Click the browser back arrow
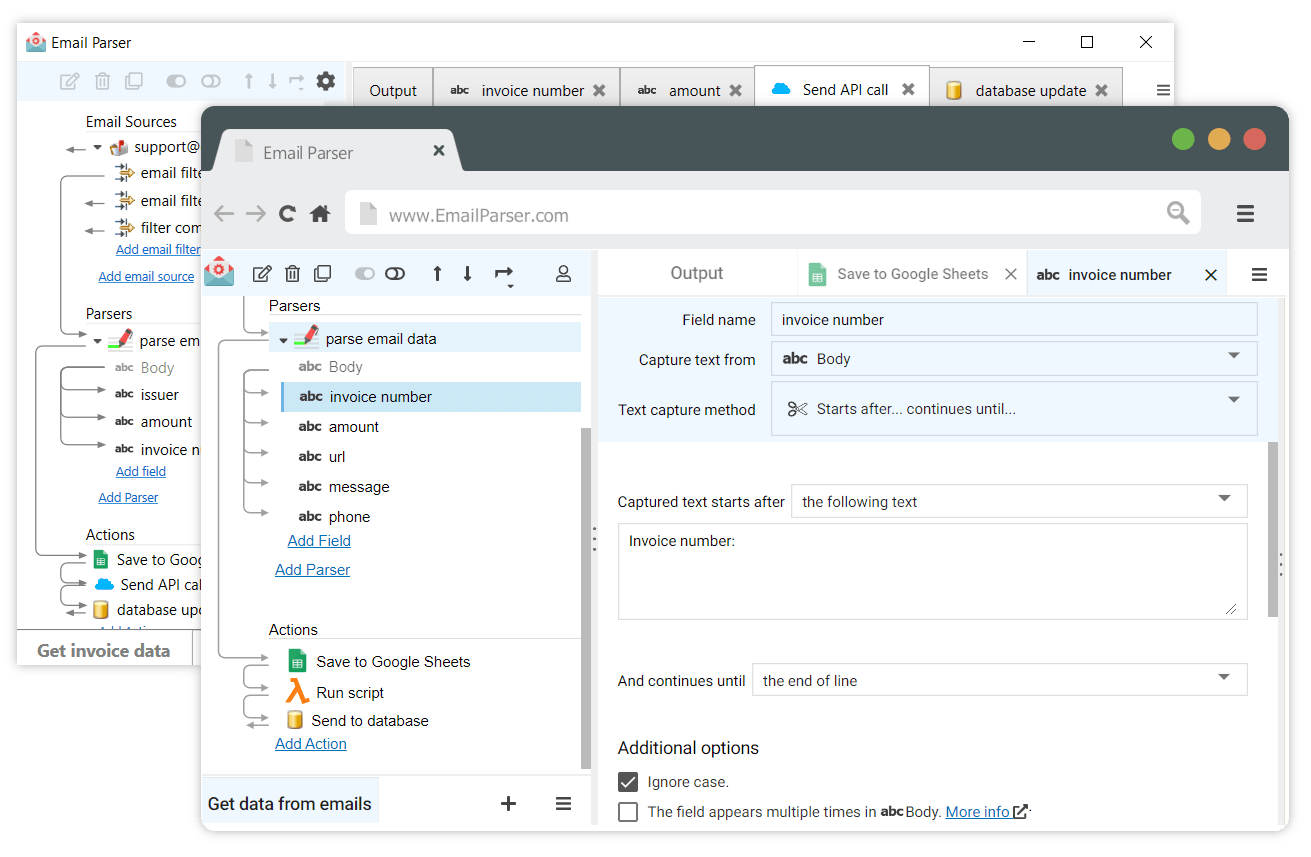This screenshot has width=1311, height=857. (224, 214)
